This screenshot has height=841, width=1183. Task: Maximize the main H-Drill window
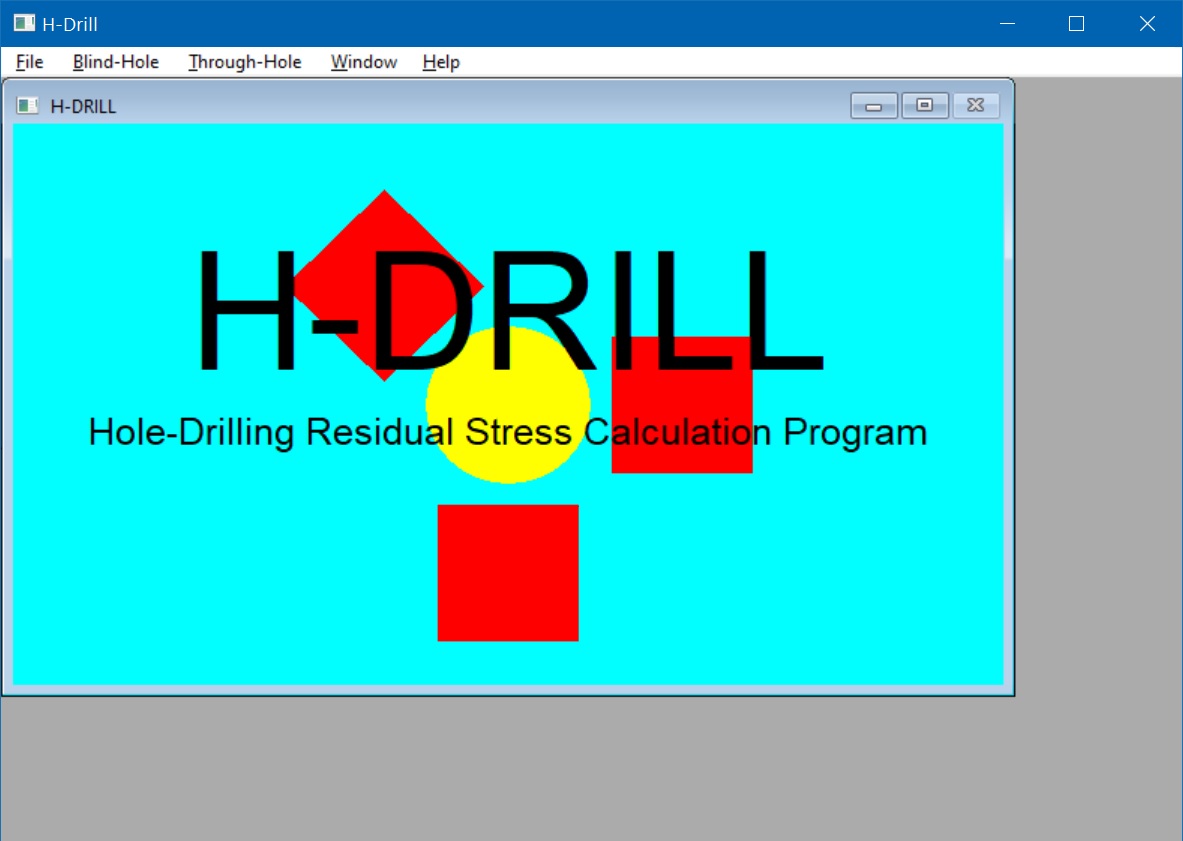coord(1077,23)
